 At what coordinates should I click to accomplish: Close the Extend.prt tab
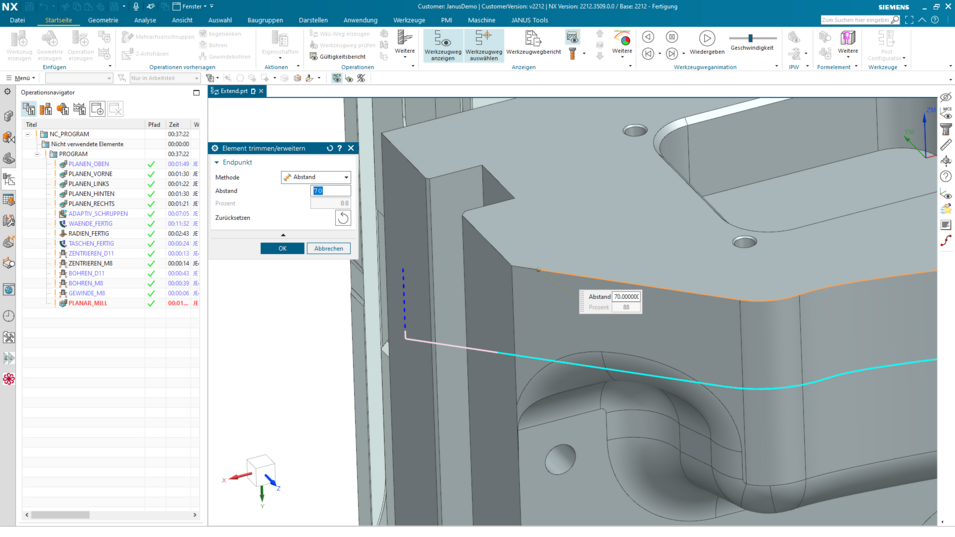click(x=261, y=91)
